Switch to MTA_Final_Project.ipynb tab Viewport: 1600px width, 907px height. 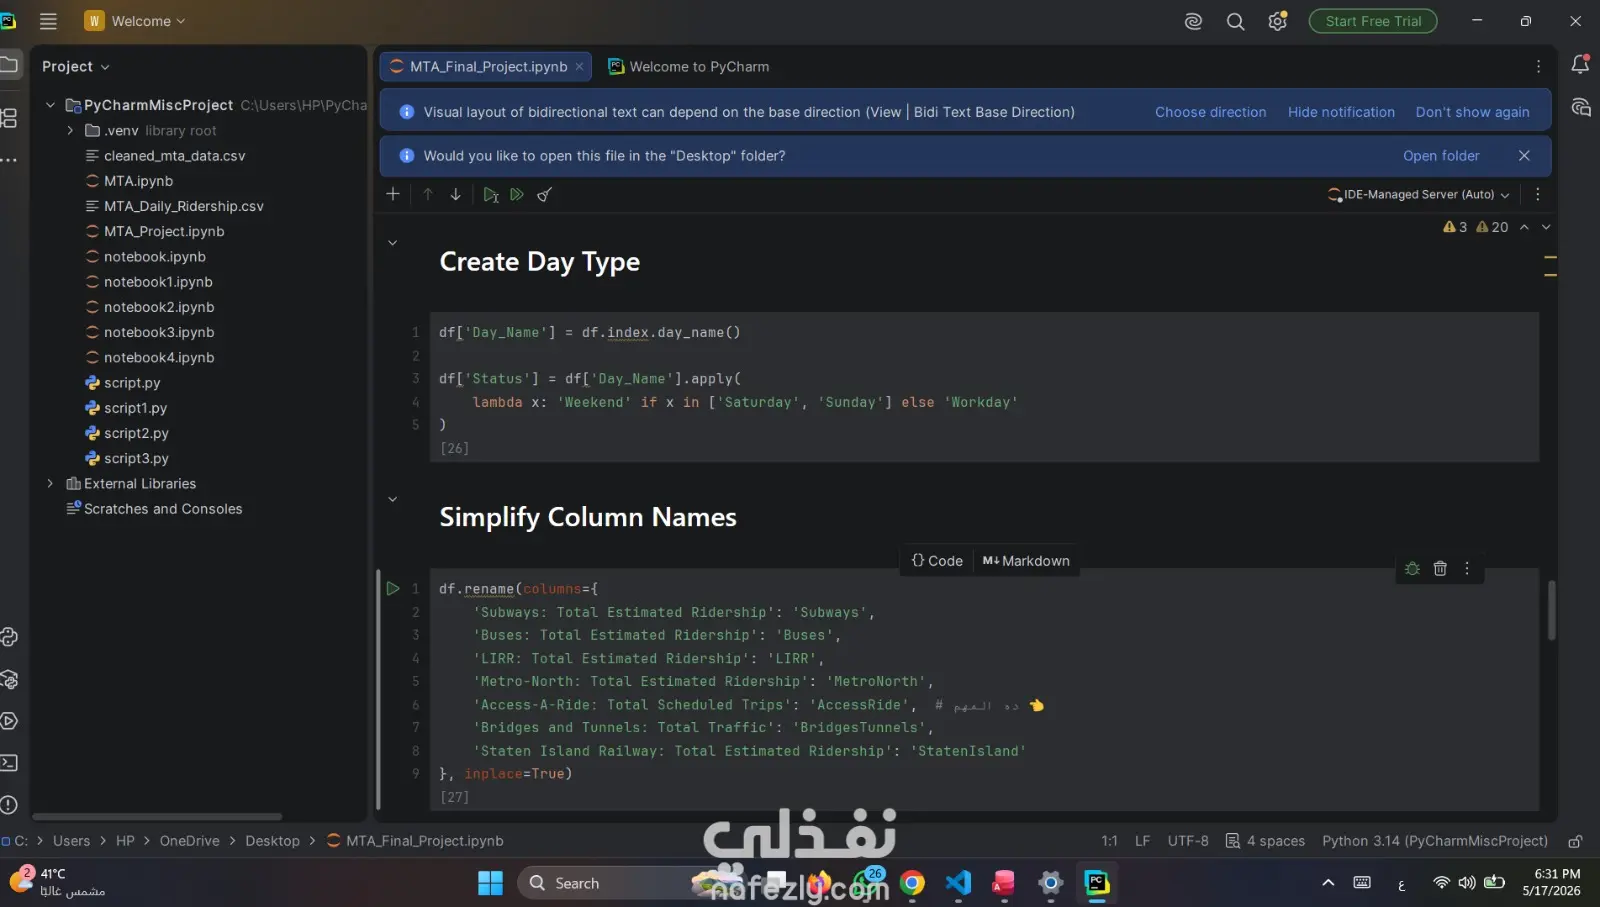coord(486,66)
